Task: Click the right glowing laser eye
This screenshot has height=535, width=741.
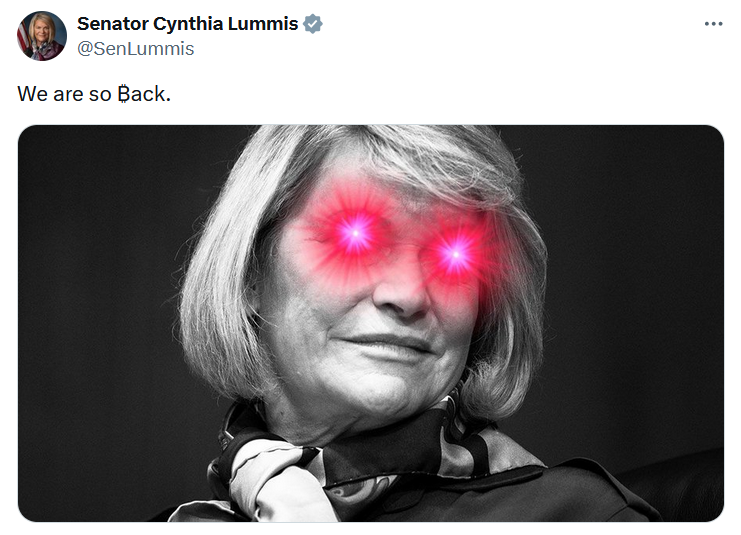Action: click(456, 255)
